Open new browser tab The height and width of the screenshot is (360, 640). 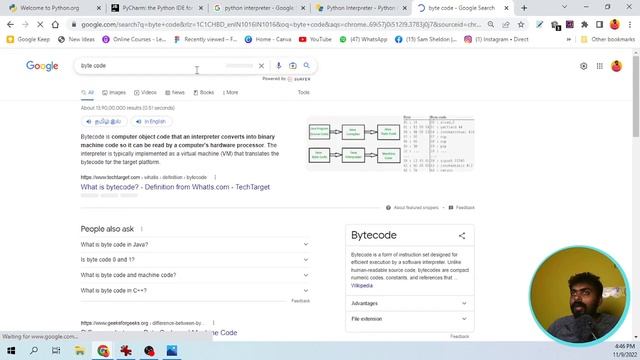click(524, 8)
